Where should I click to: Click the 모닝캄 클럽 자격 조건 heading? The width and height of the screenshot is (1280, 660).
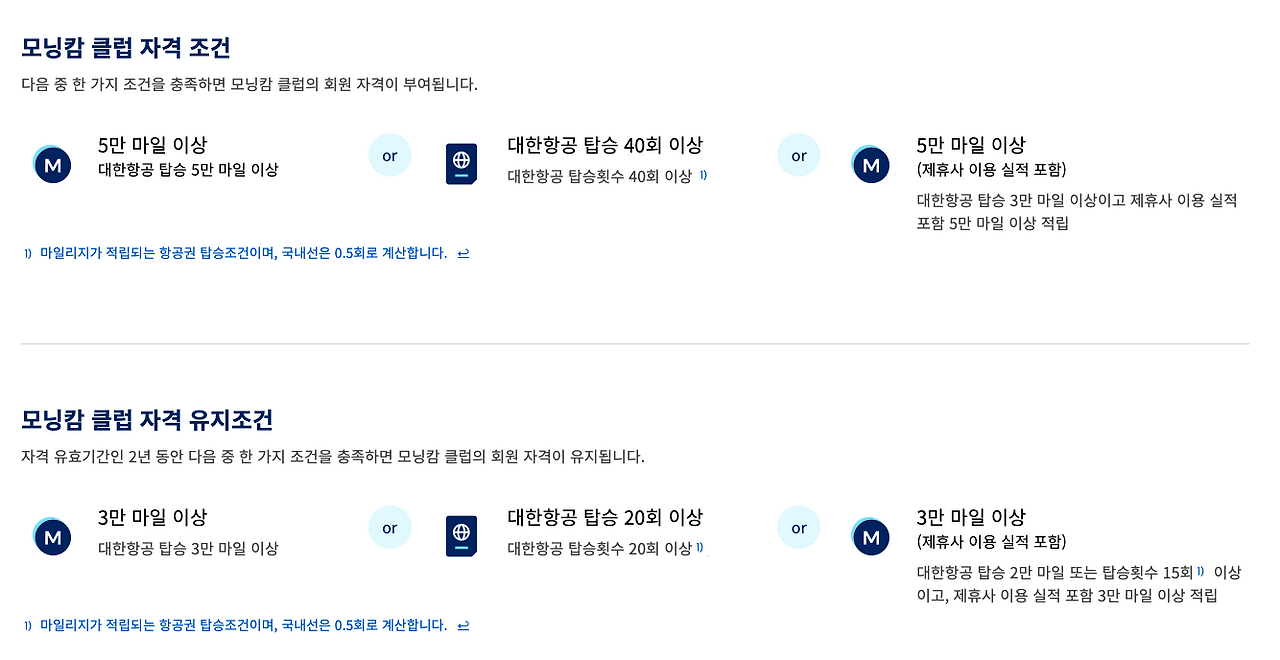click(x=126, y=47)
